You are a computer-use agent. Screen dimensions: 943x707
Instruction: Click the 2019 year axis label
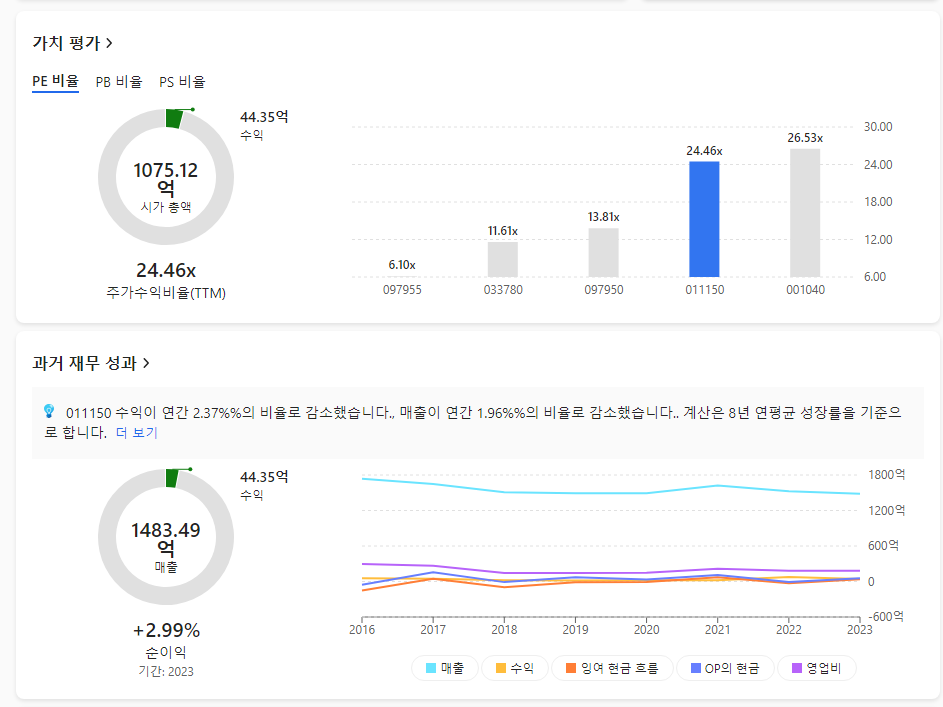pyautogui.click(x=576, y=629)
